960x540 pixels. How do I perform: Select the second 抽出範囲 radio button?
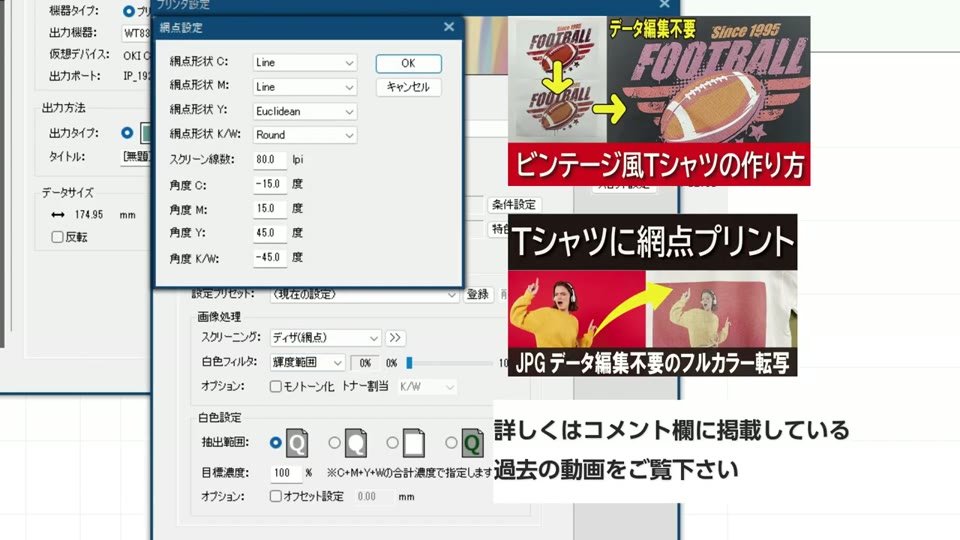tap(334, 442)
